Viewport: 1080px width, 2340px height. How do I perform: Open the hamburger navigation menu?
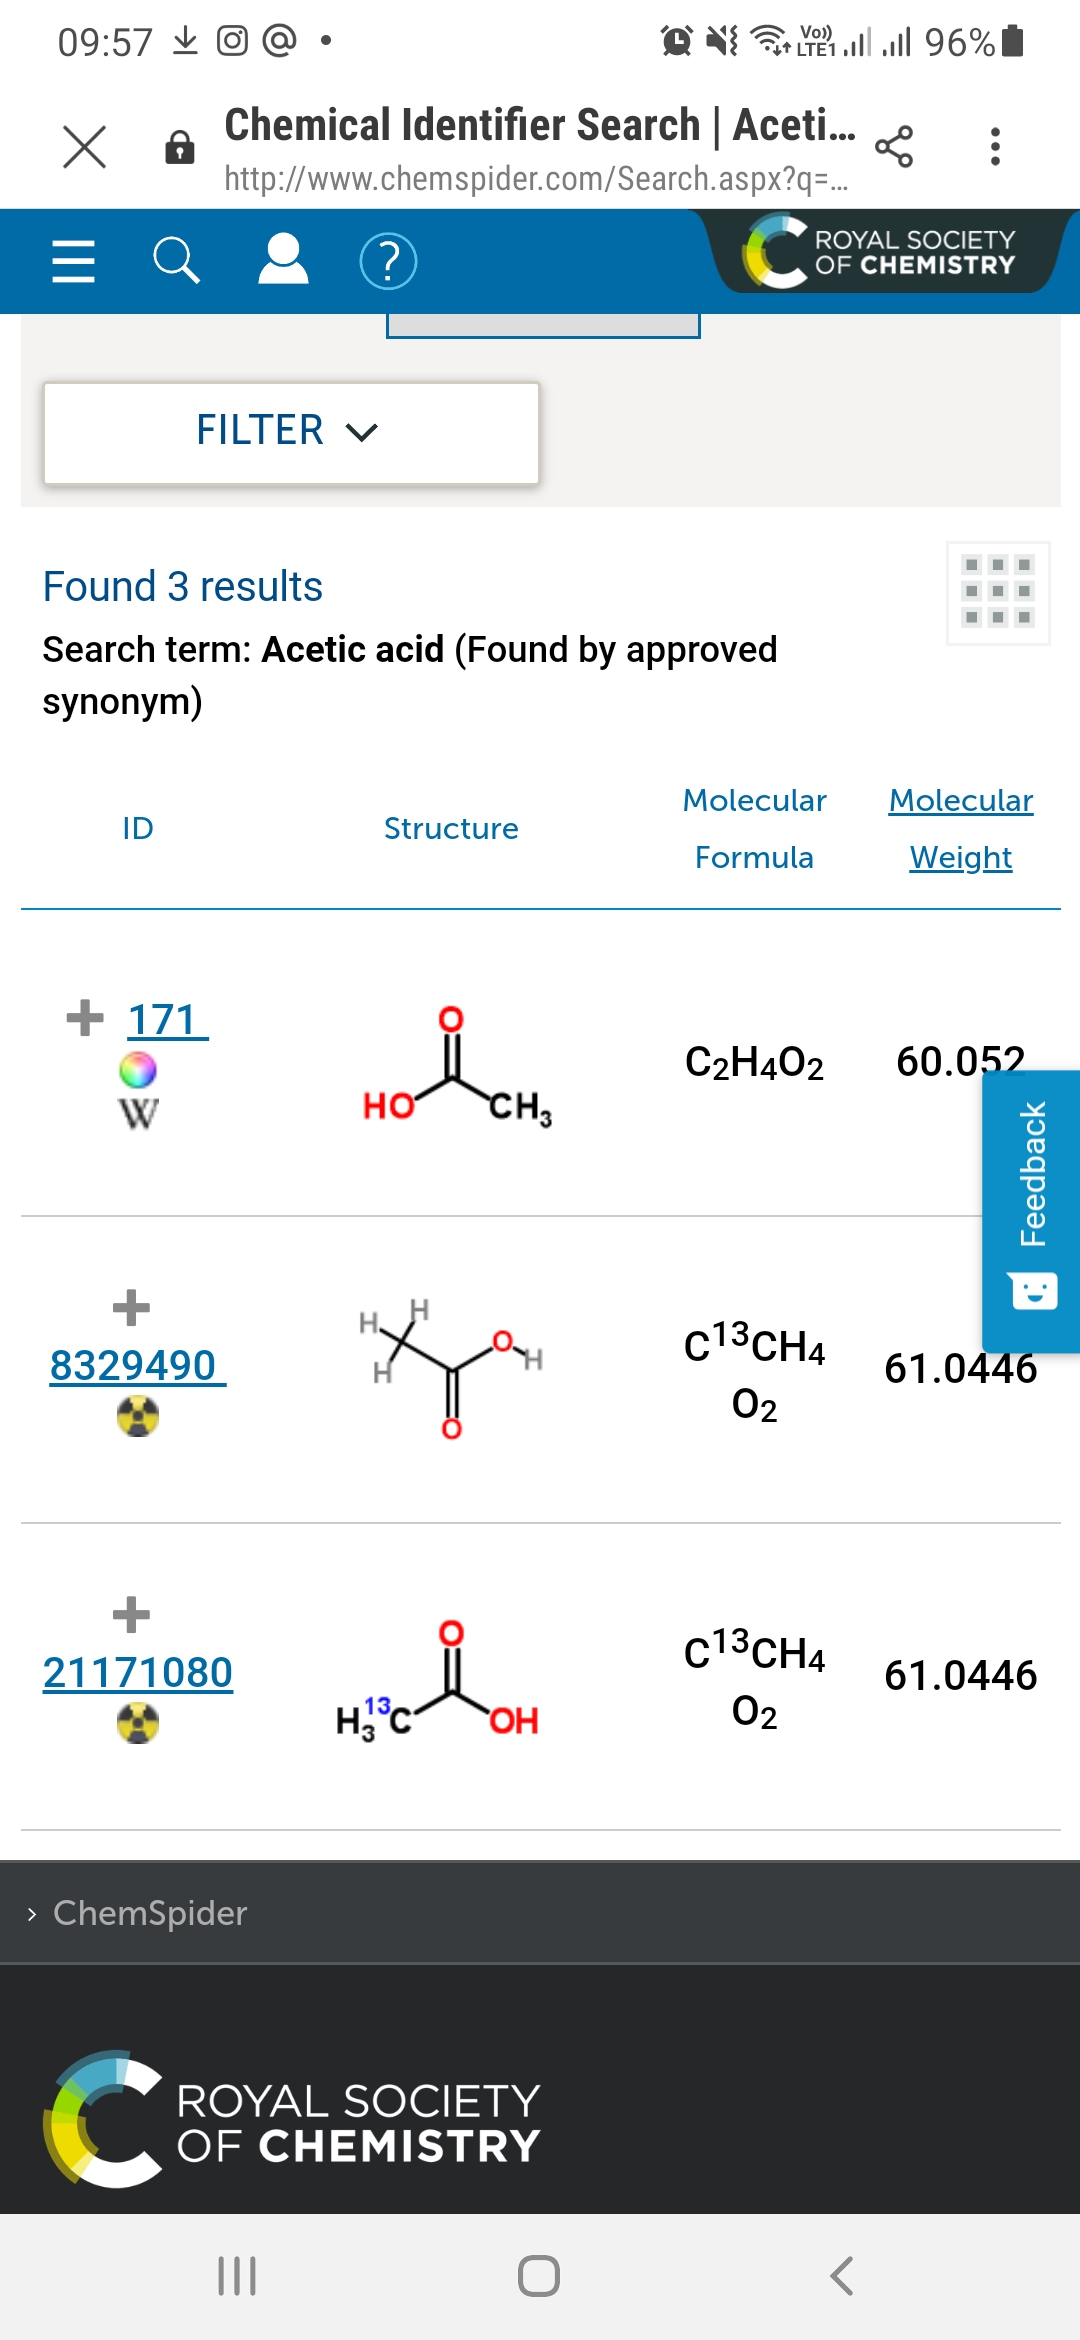73,262
